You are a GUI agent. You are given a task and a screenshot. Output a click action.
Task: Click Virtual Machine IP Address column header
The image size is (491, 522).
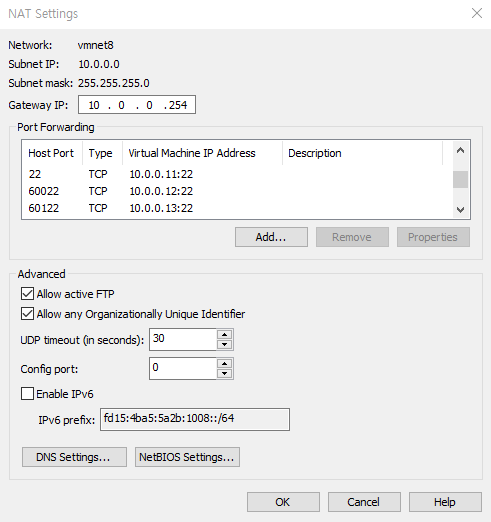point(203,153)
